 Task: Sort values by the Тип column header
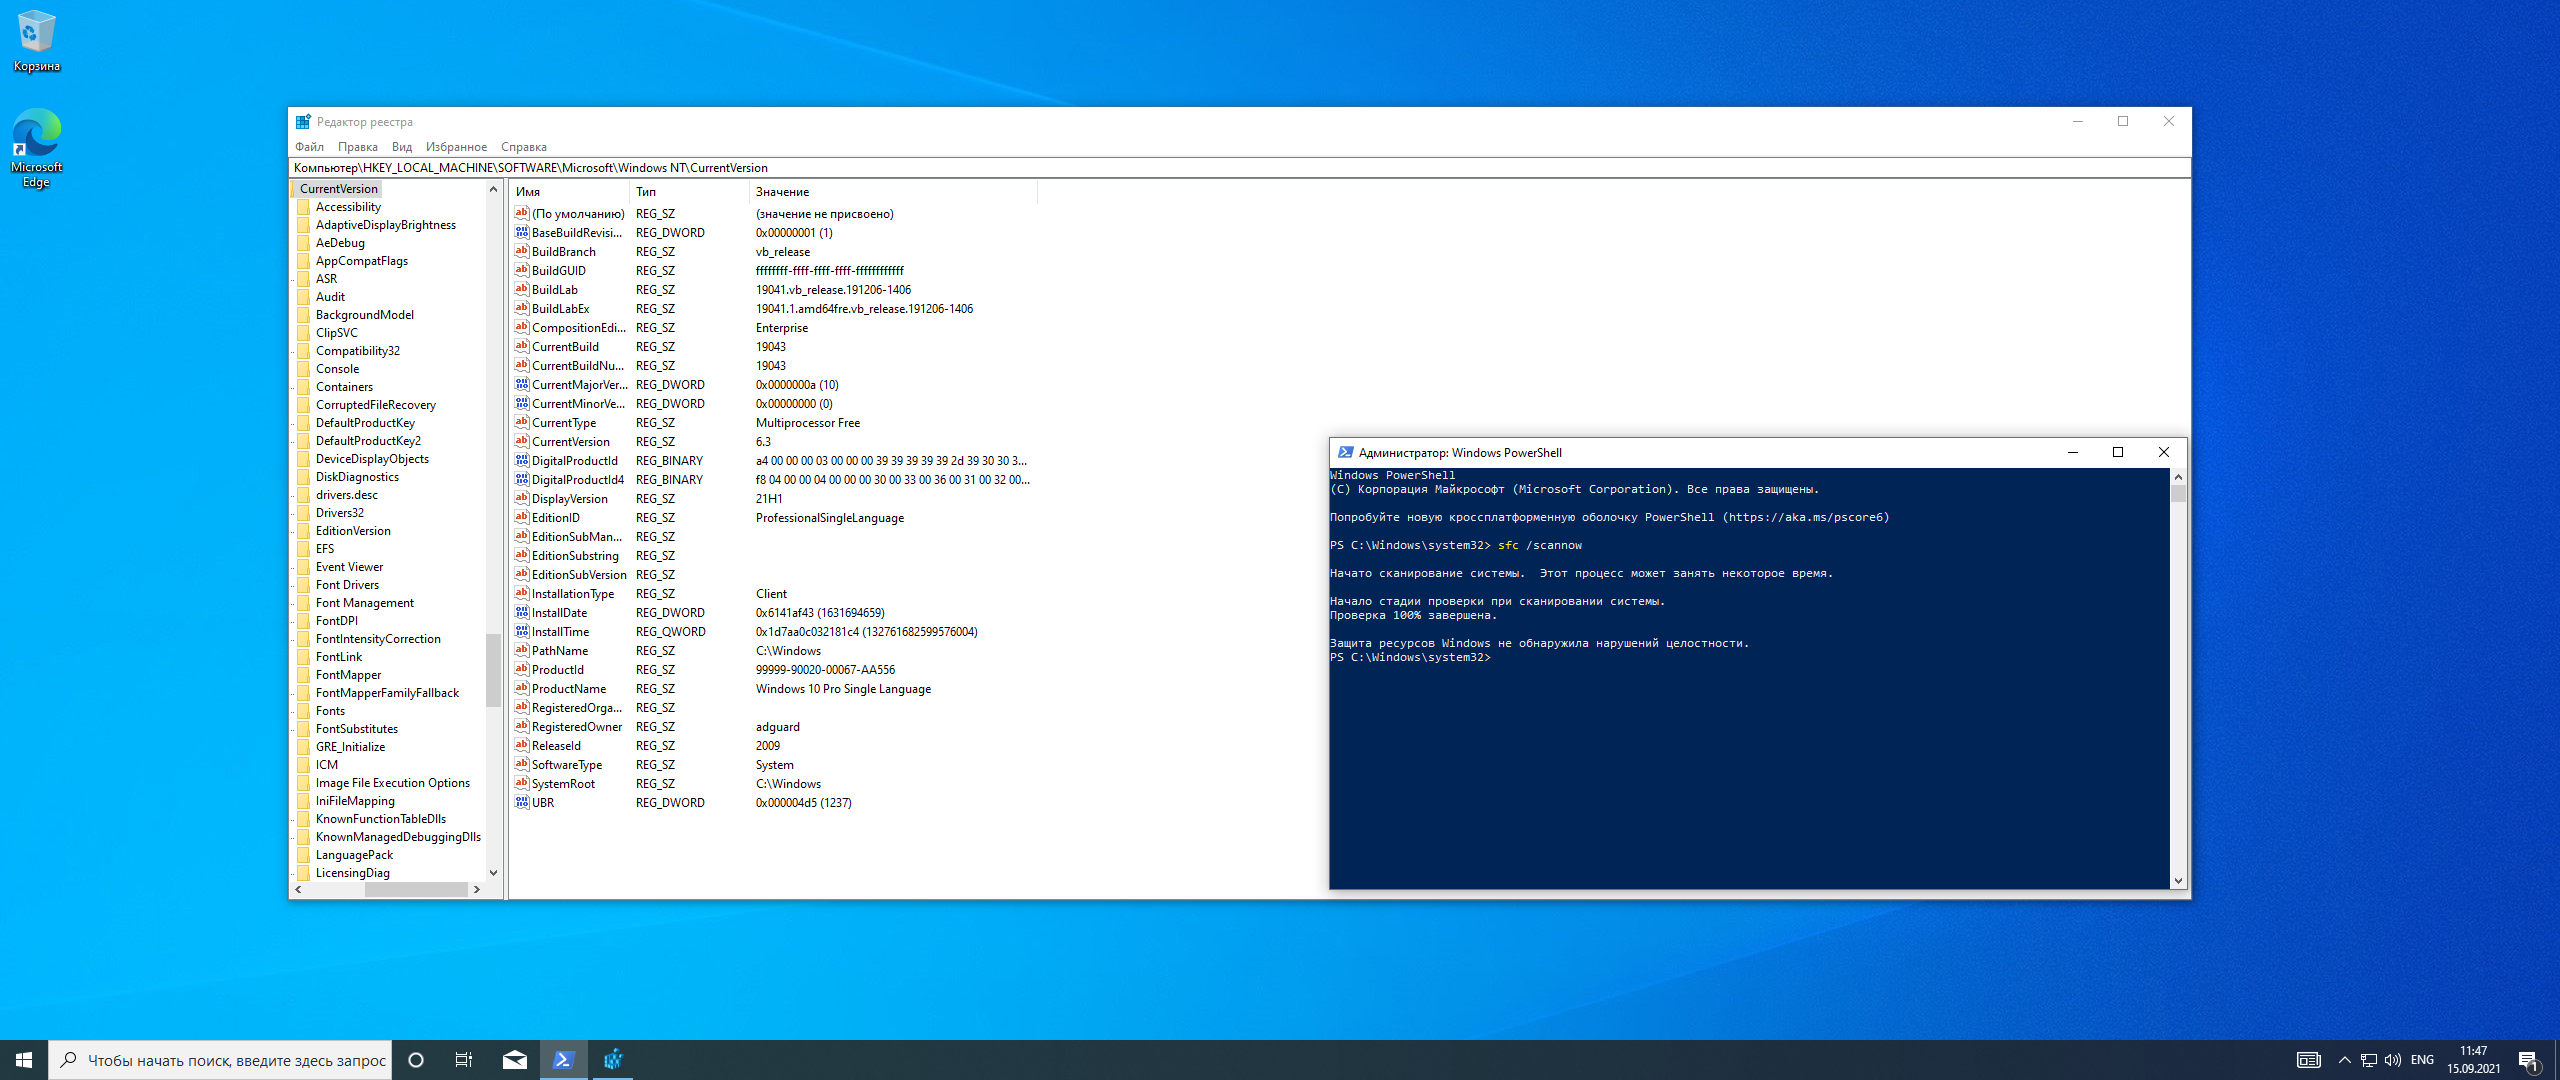(689, 192)
